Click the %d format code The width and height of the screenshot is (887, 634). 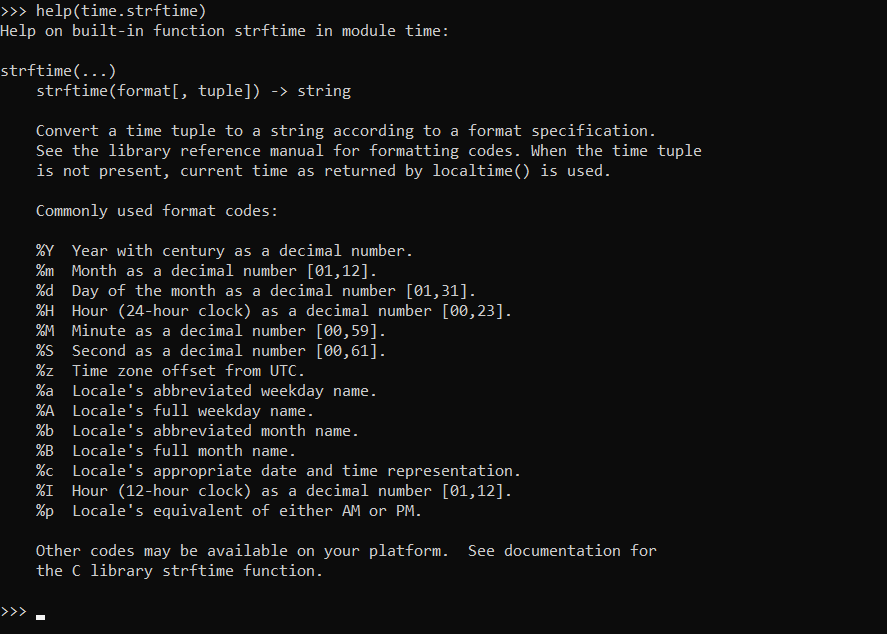45,291
